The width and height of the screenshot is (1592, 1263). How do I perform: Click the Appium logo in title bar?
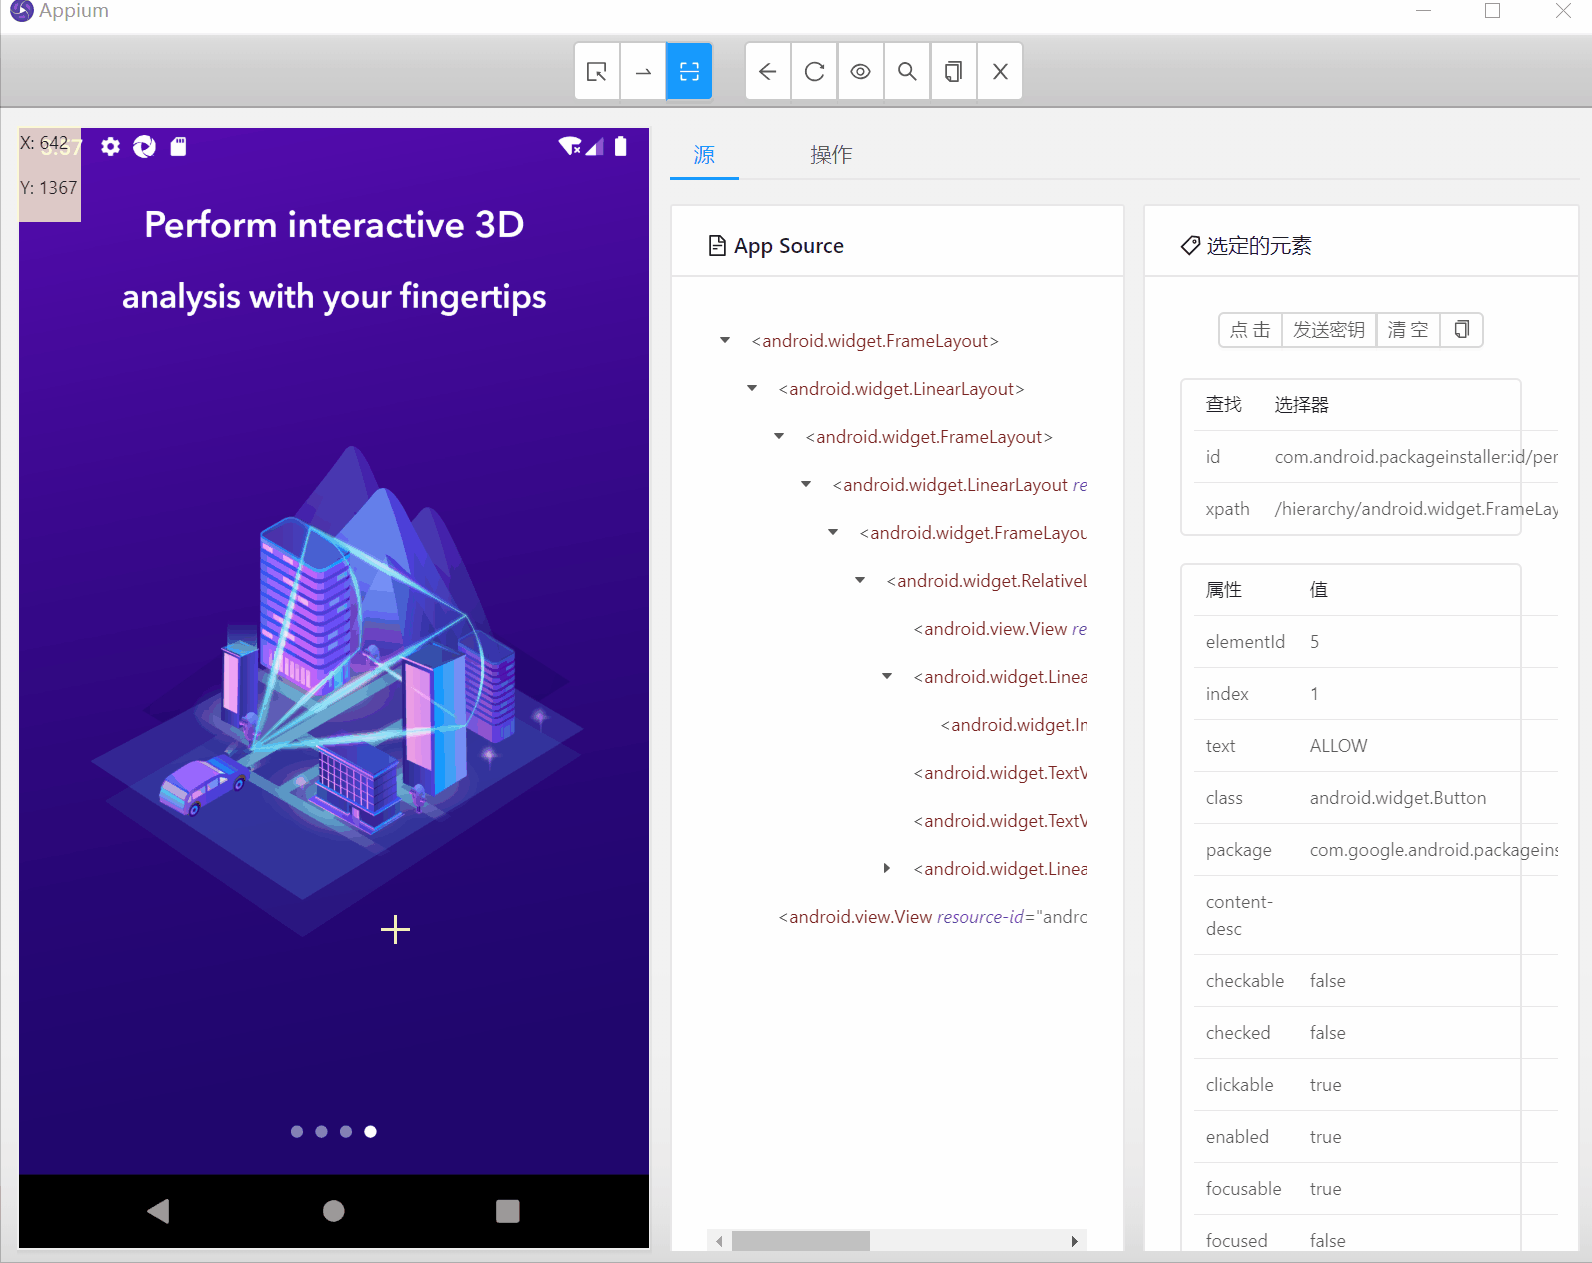coord(21,11)
